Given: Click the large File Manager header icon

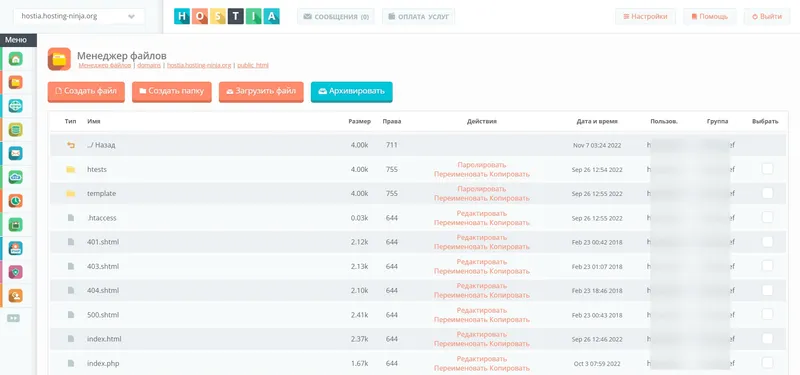Looking at the screenshot, I should point(59,59).
